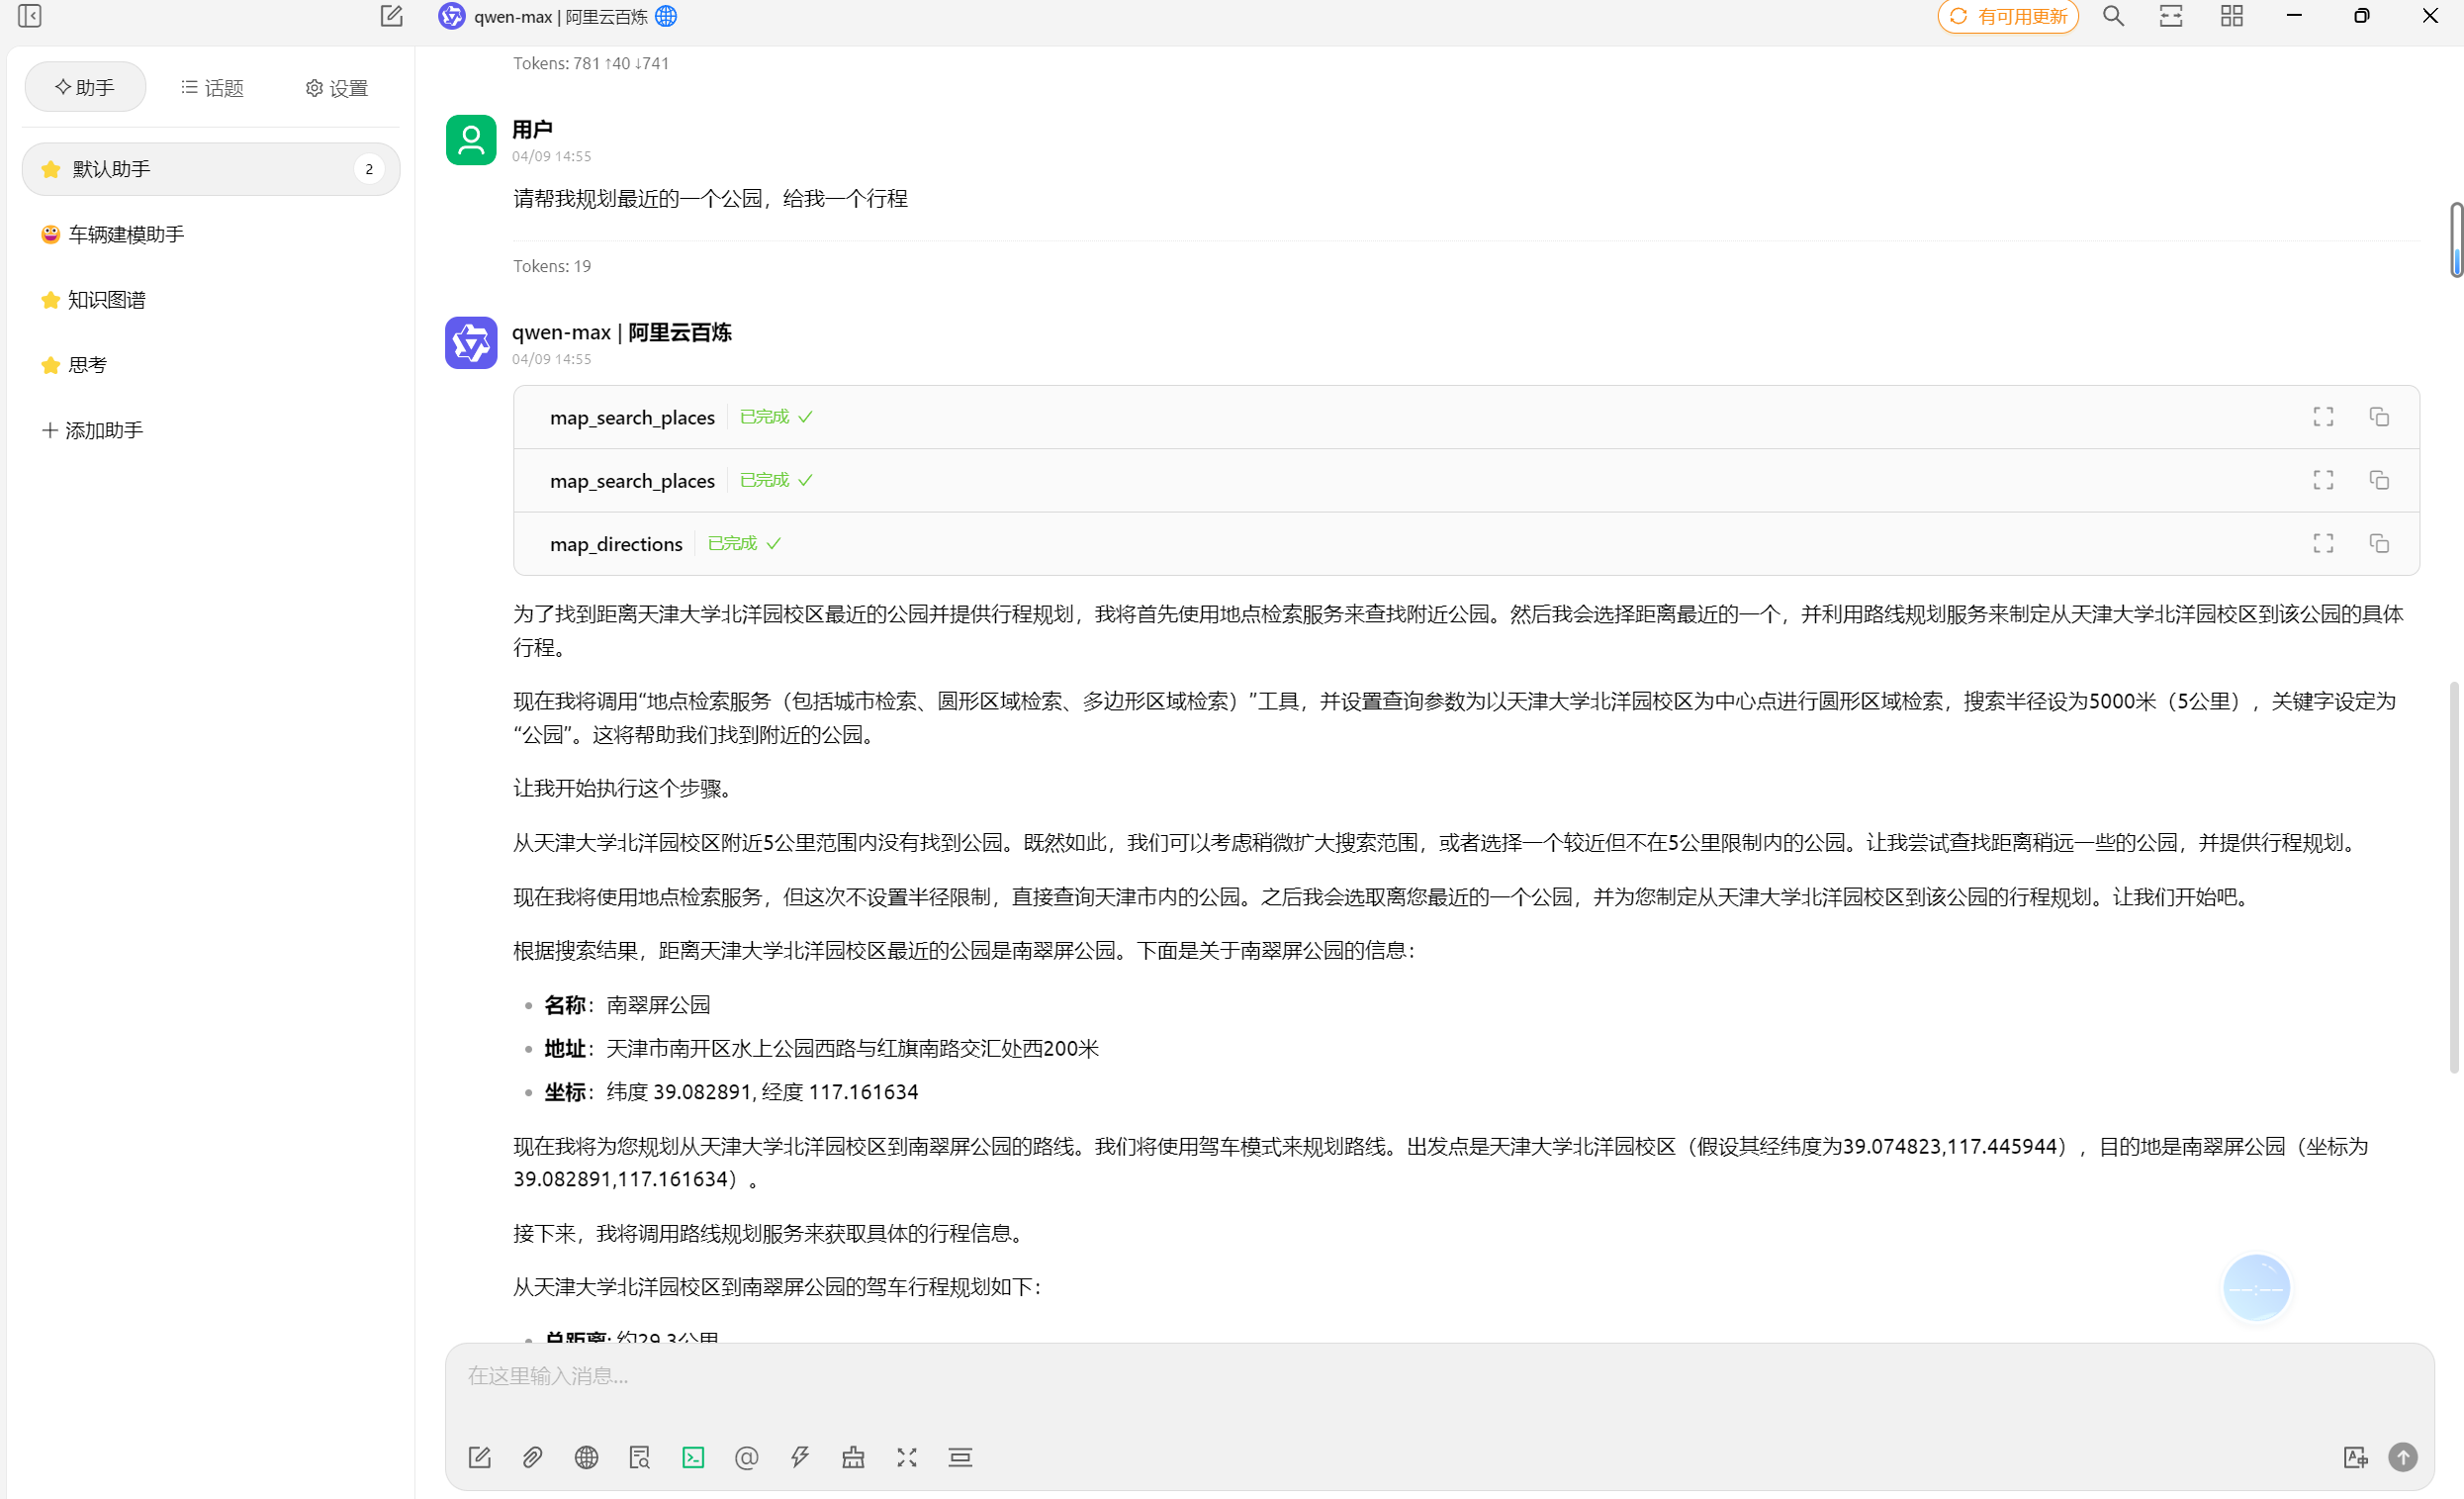This screenshot has height=1499, width=2464.
Task: Copy the map_directions tool result
Action: tap(2379, 543)
